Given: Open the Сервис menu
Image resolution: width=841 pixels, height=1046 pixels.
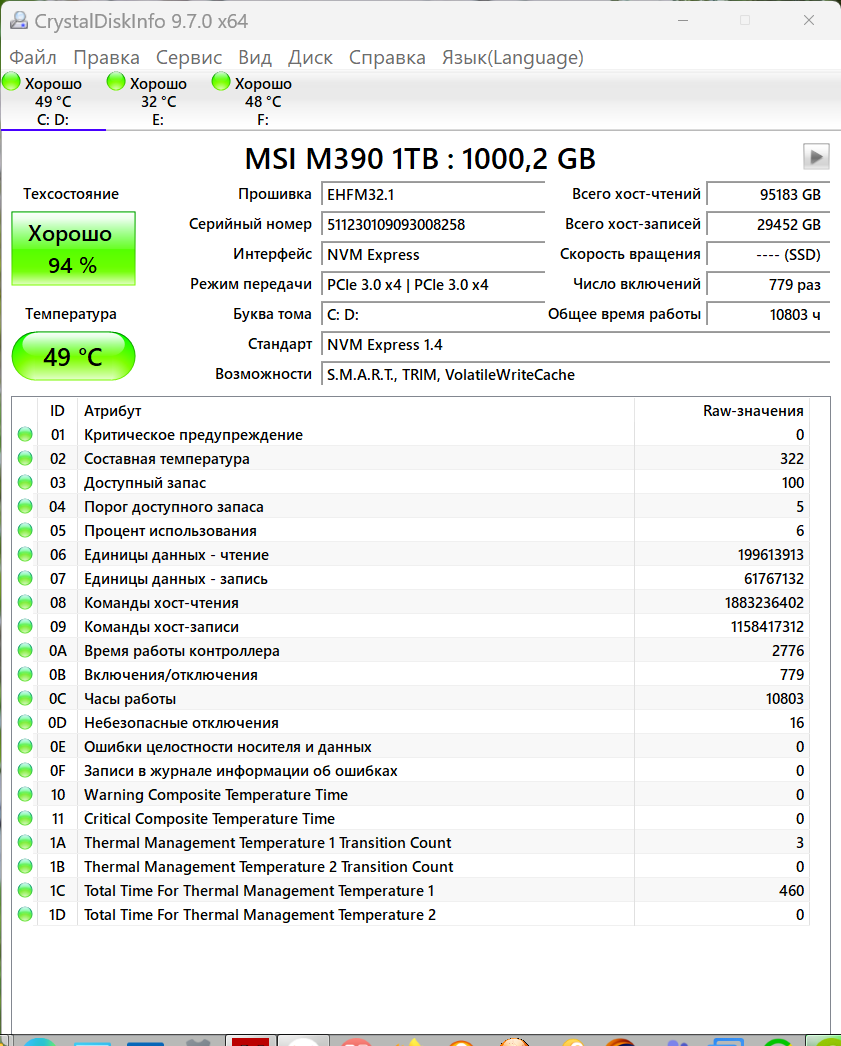Looking at the screenshot, I should tap(189, 57).
